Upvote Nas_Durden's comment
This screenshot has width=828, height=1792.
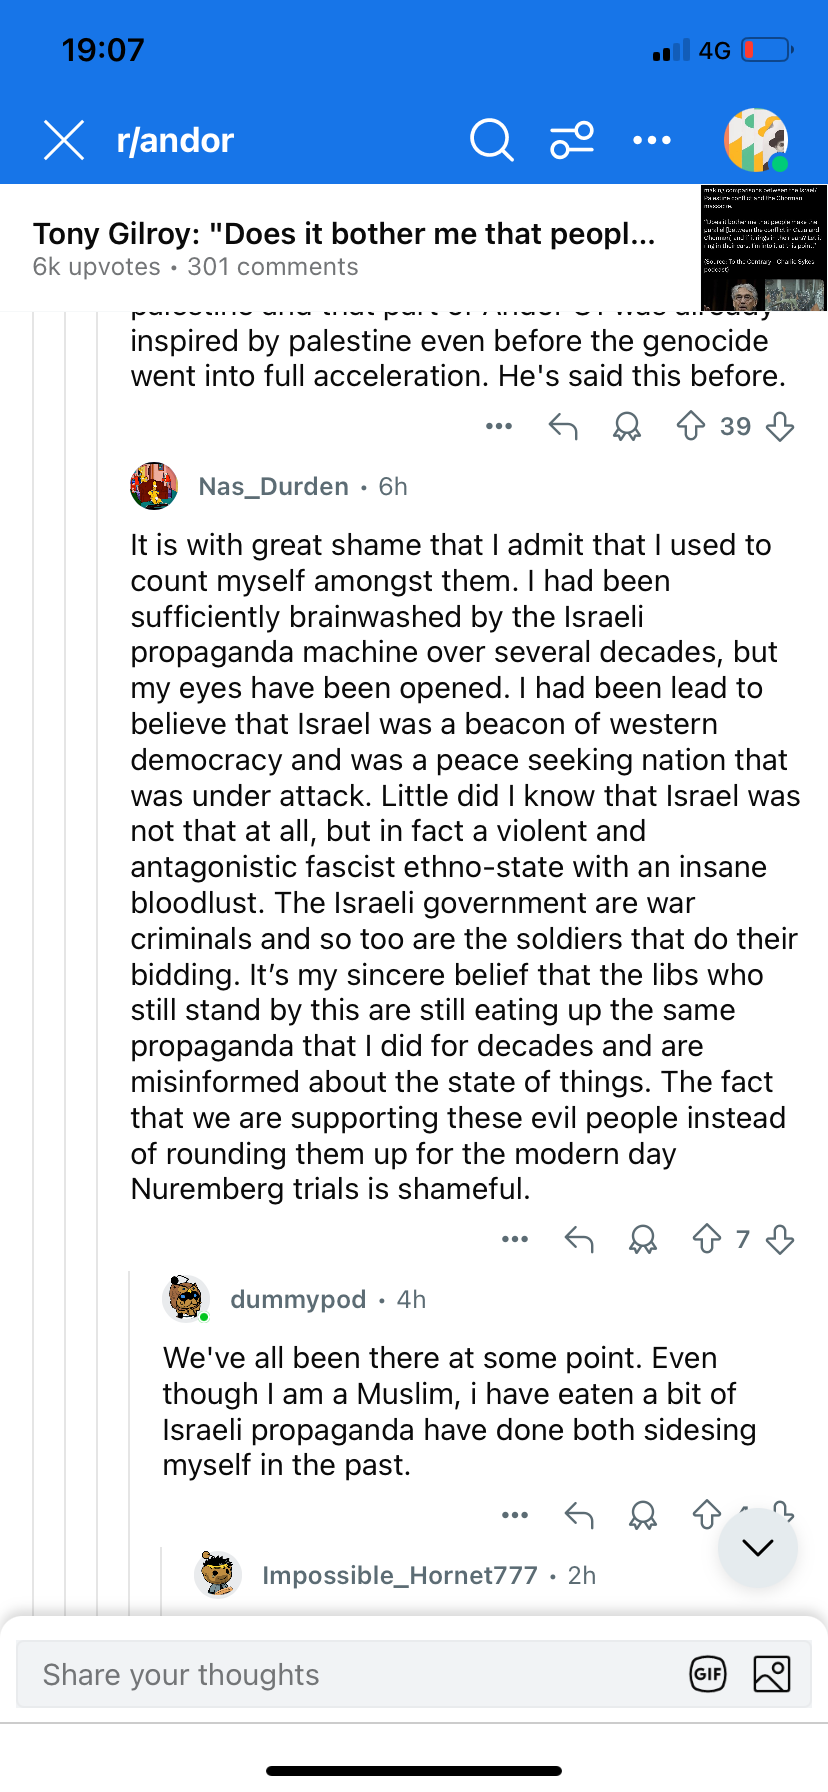[x=707, y=1240]
